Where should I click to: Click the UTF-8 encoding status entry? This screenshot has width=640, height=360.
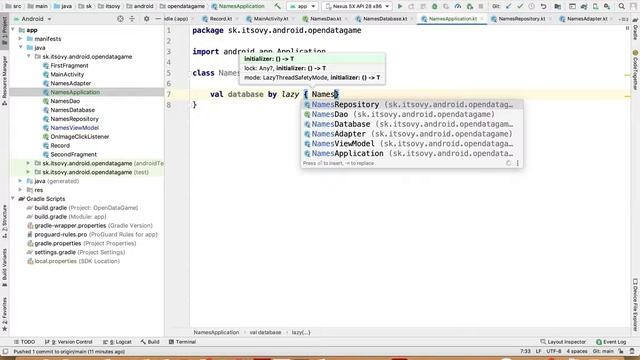[553, 351]
